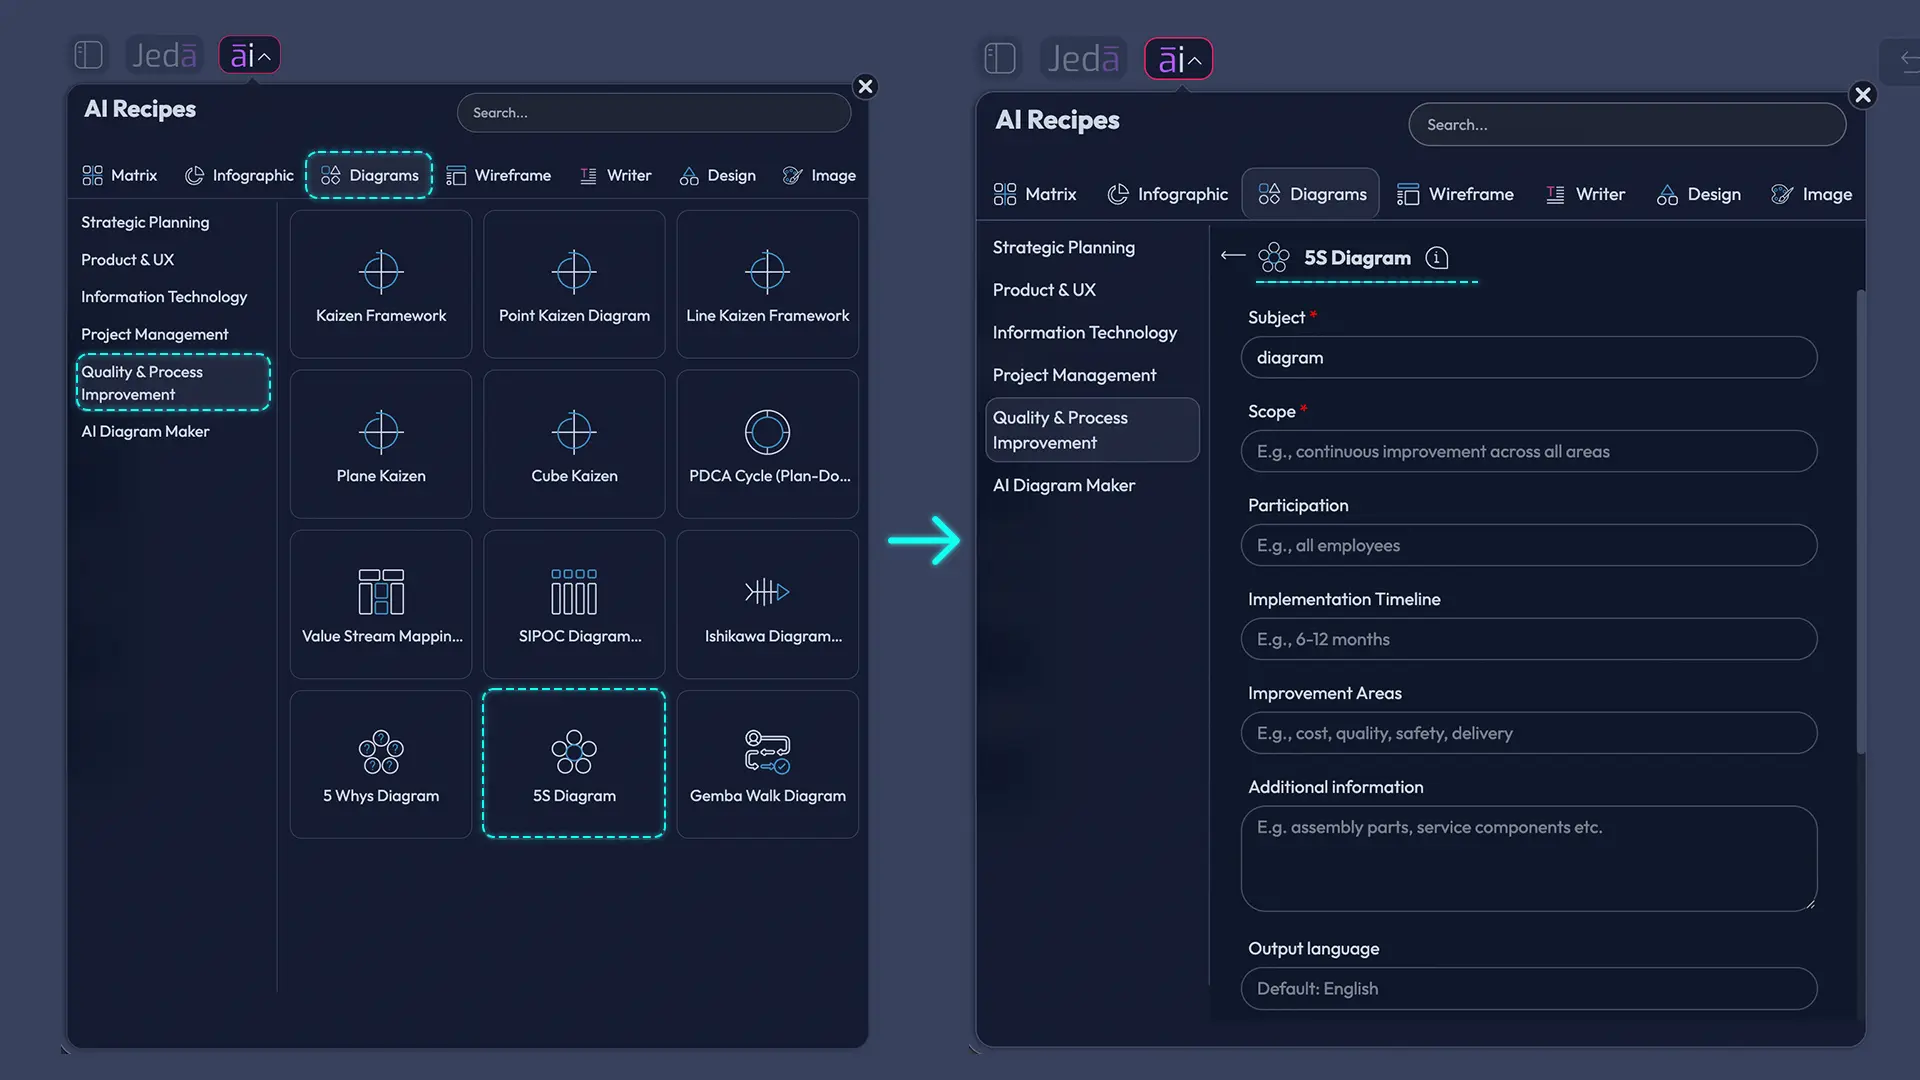Toggle sidebar panel icon in left window
This screenshot has width=1920, height=1080.
coord(89,55)
